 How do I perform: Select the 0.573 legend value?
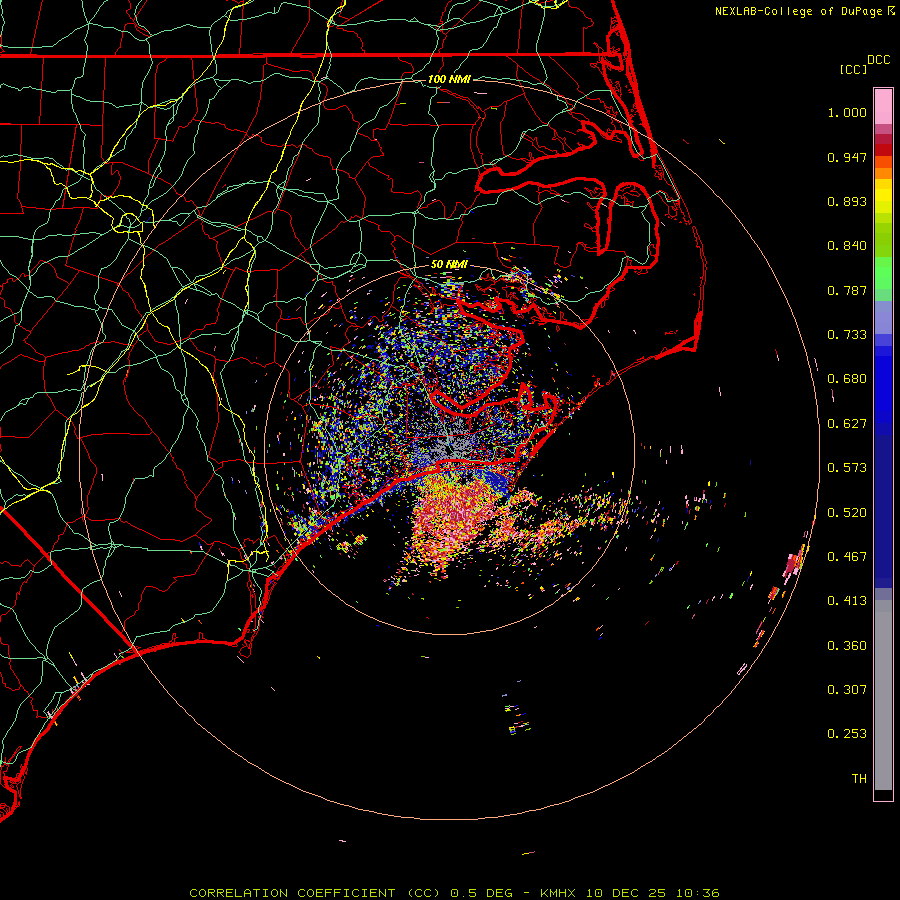pos(847,468)
